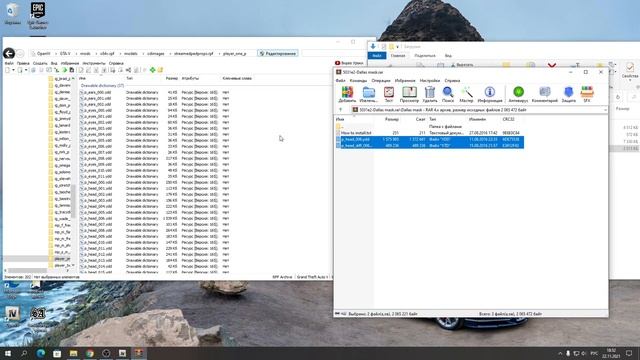Viewport: 640px width, 360px height.
Task: Click WinRAR Delete (Удалить) toolbar icon
Action: click(x=430, y=94)
